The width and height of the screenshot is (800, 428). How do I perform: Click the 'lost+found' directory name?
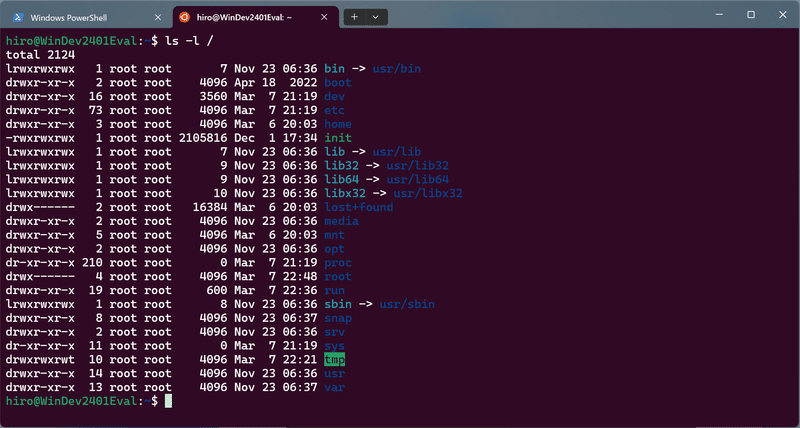[359, 207]
